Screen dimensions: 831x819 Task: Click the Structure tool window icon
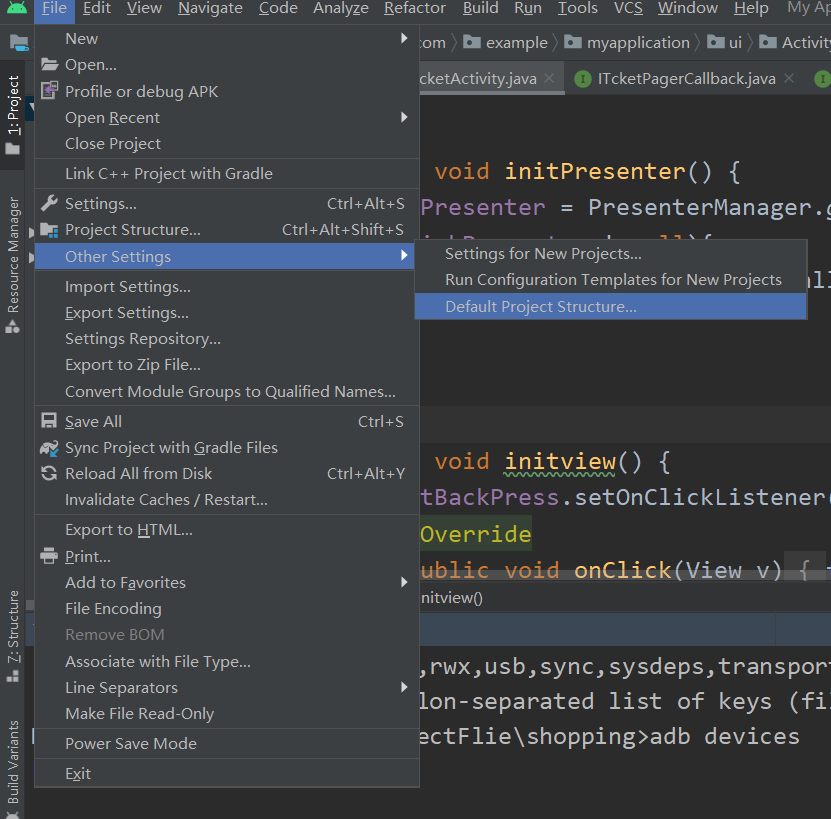tap(12, 677)
